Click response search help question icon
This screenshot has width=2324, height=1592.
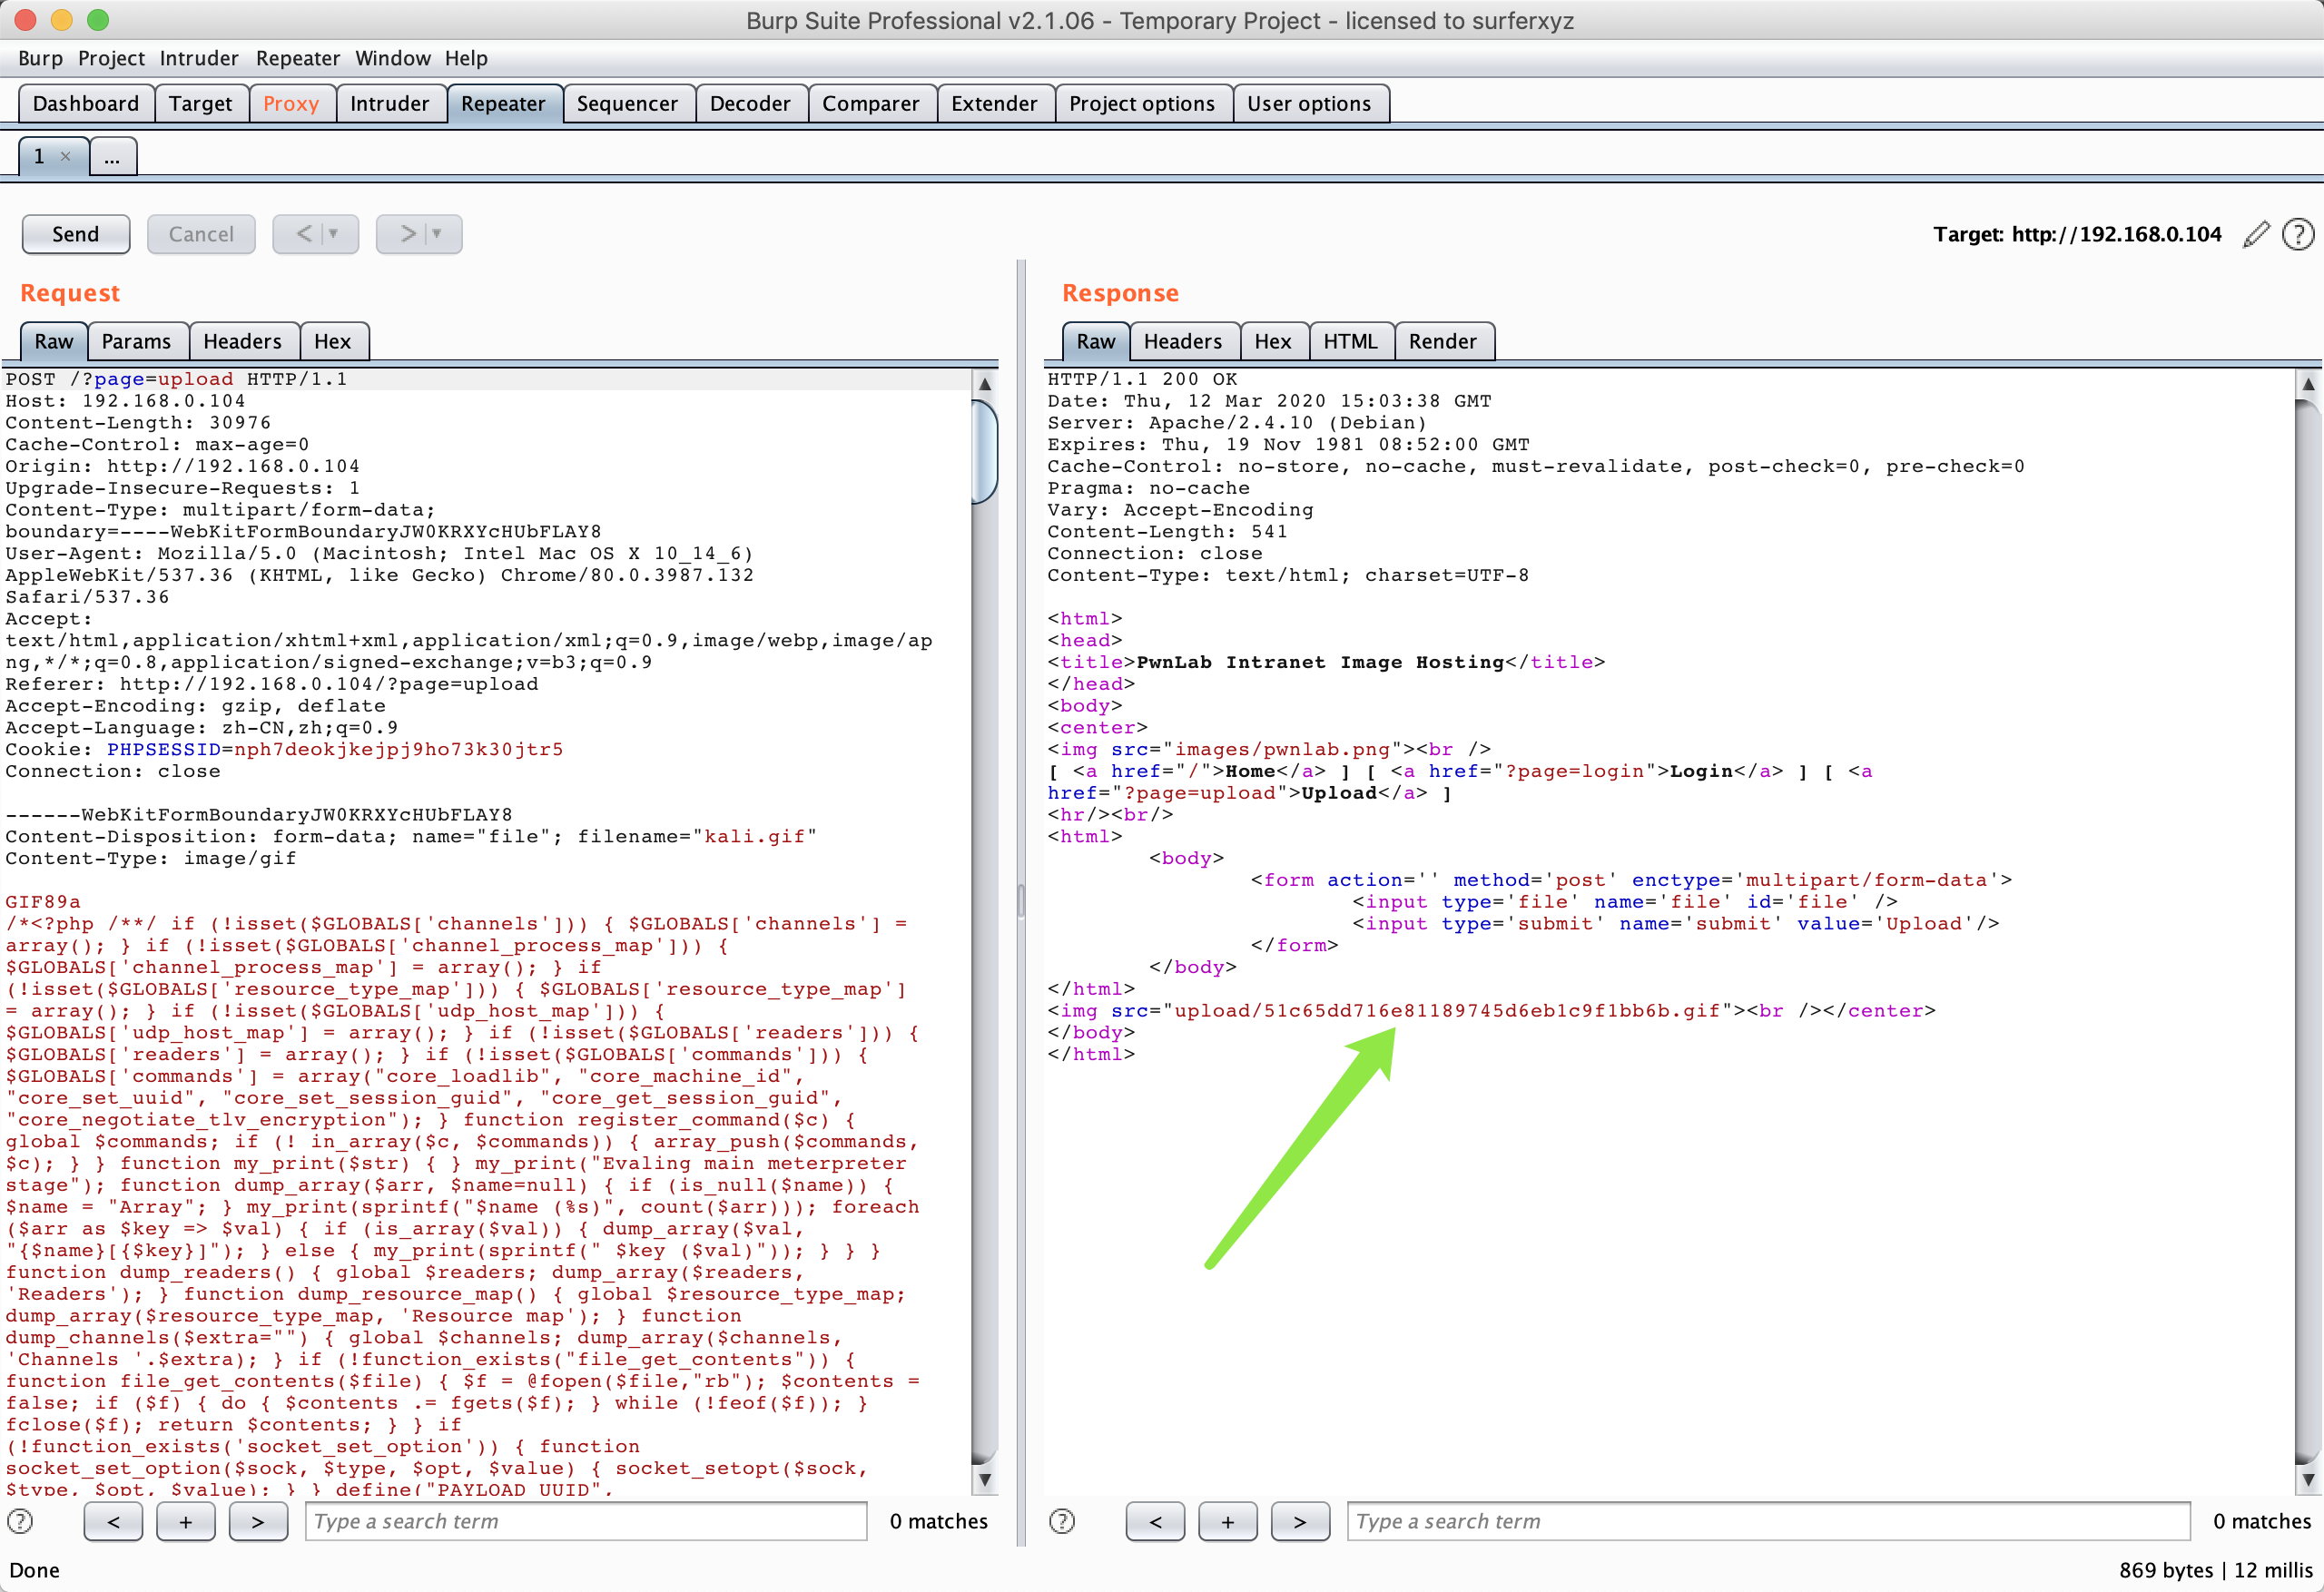click(x=1062, y=1521)
